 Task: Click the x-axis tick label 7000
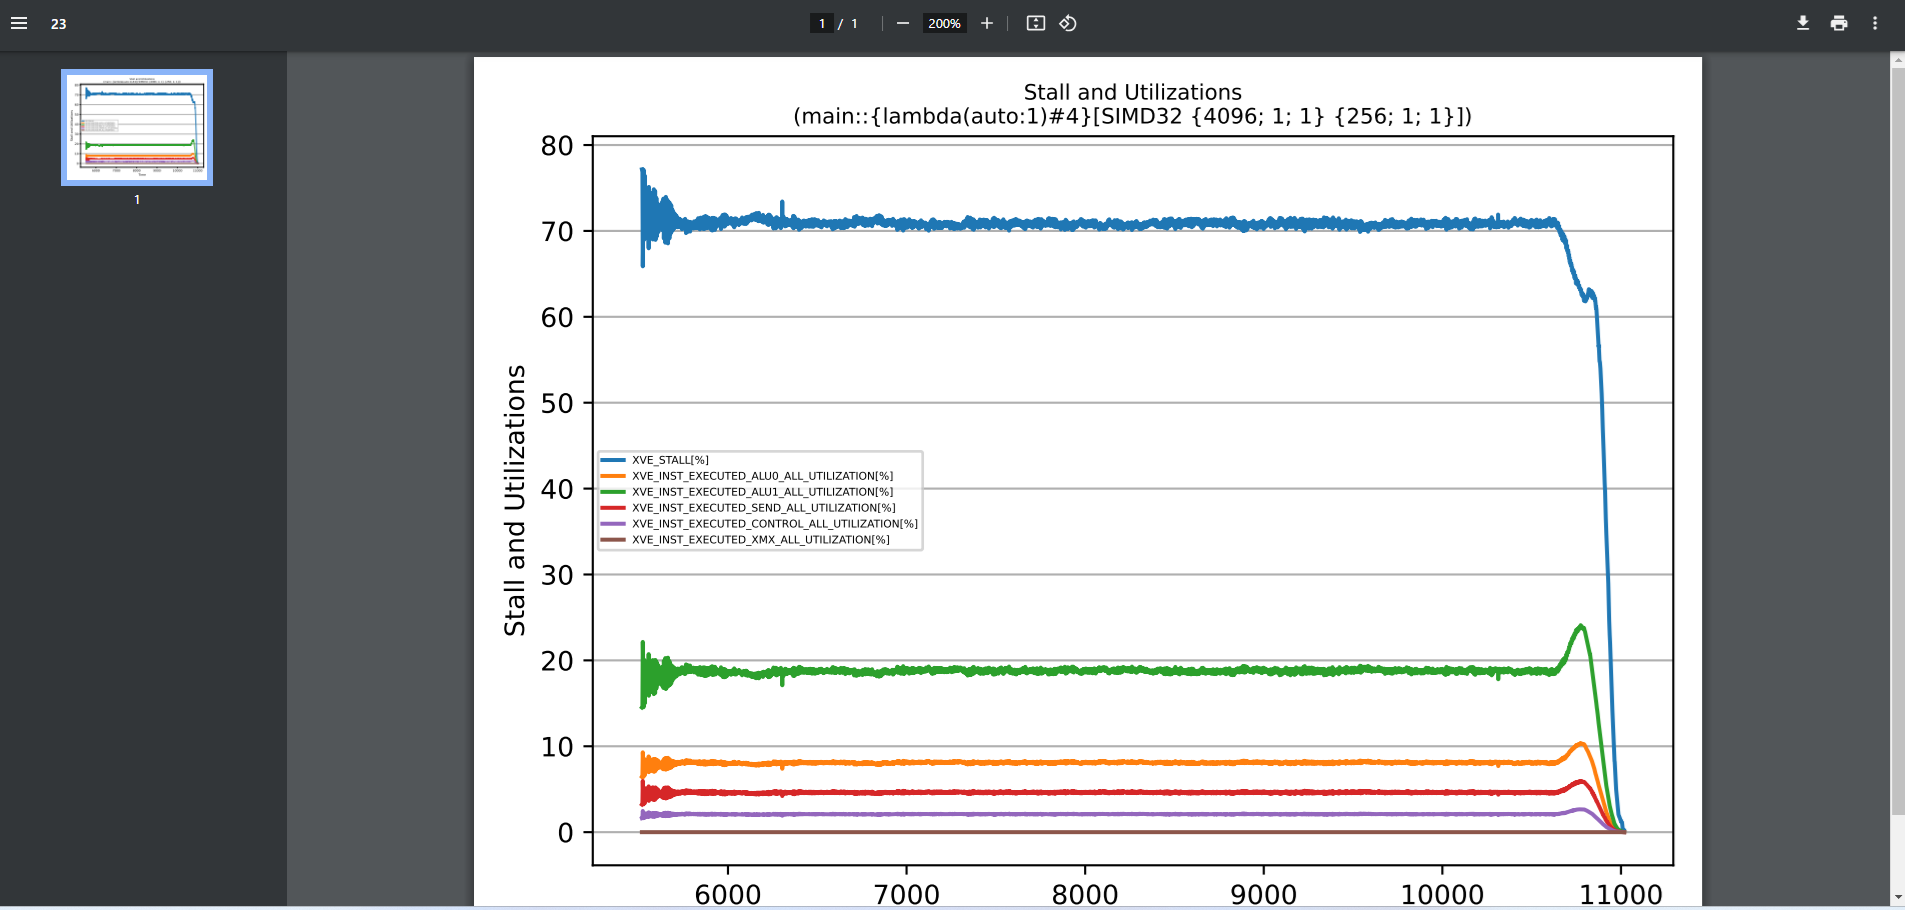coord(907,894)
